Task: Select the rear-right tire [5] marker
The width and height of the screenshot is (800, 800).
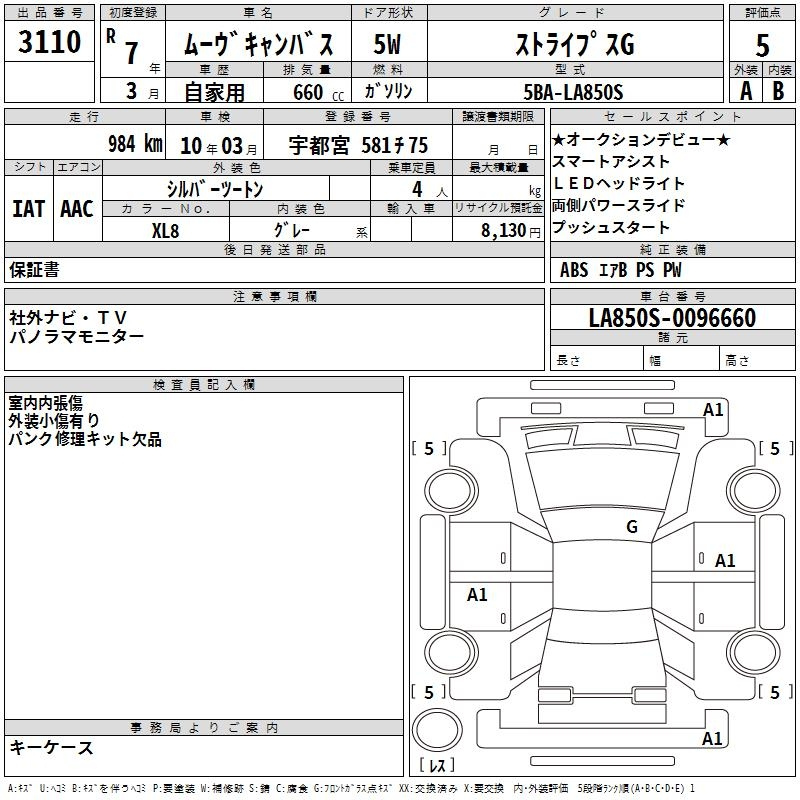Action: tap(775, 692)
